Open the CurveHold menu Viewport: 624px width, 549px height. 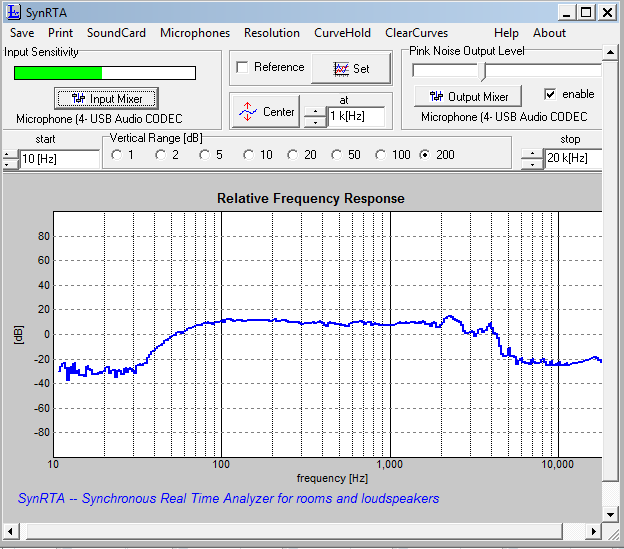(342, 33)
